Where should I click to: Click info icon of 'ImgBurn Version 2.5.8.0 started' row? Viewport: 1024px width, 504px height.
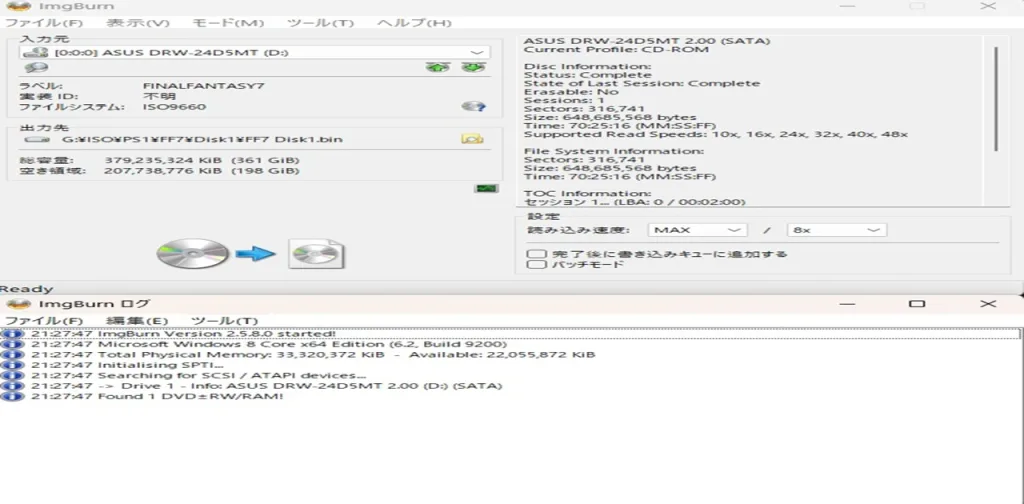[12, 334]
